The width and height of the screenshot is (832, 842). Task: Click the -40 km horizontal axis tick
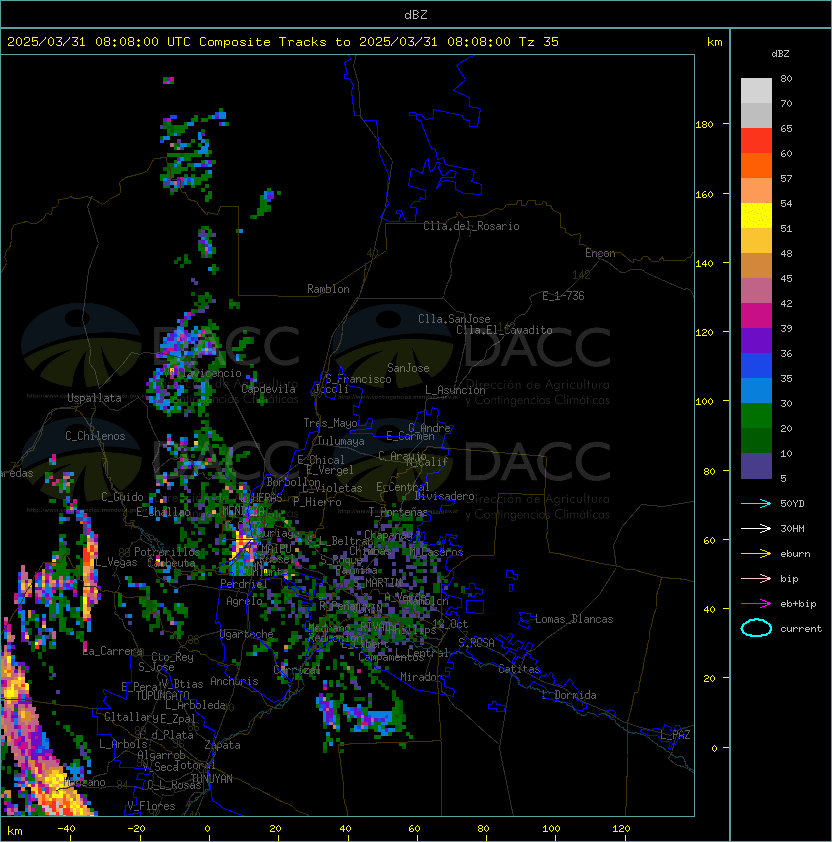click(x=66, y=829)
